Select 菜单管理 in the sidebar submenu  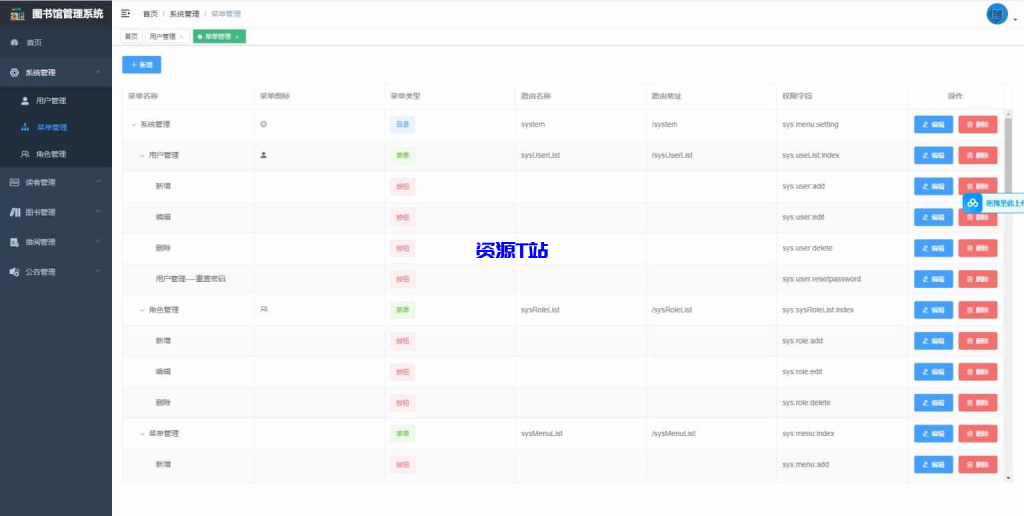pyautogui.click(x=52, y=128)
